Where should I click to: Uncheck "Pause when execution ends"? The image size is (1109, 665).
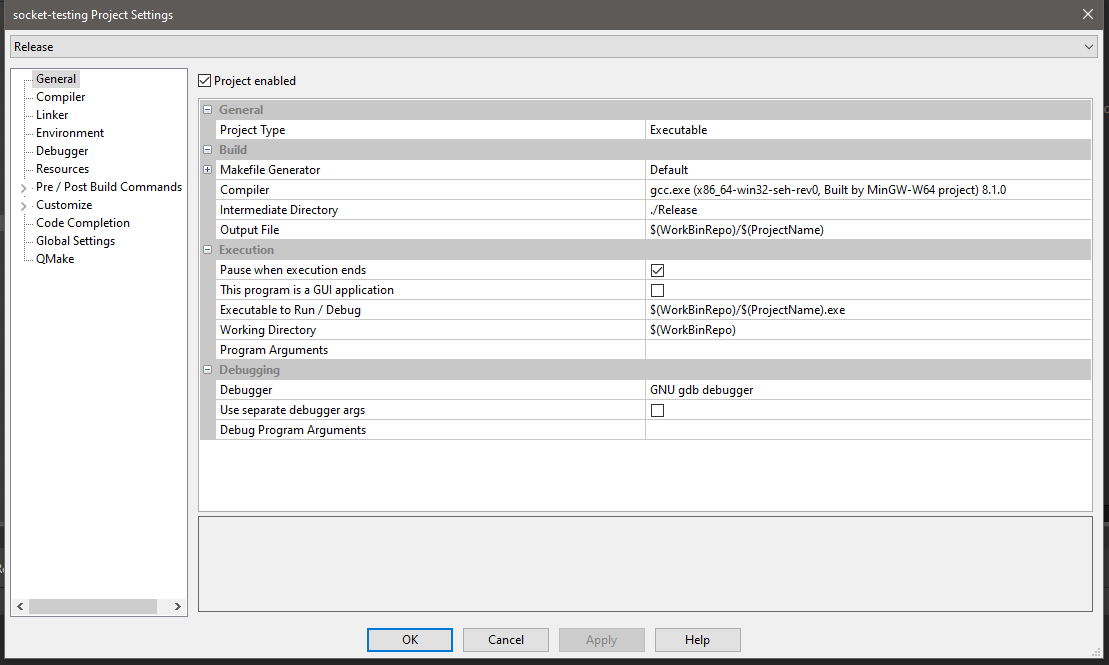point(657,269)
